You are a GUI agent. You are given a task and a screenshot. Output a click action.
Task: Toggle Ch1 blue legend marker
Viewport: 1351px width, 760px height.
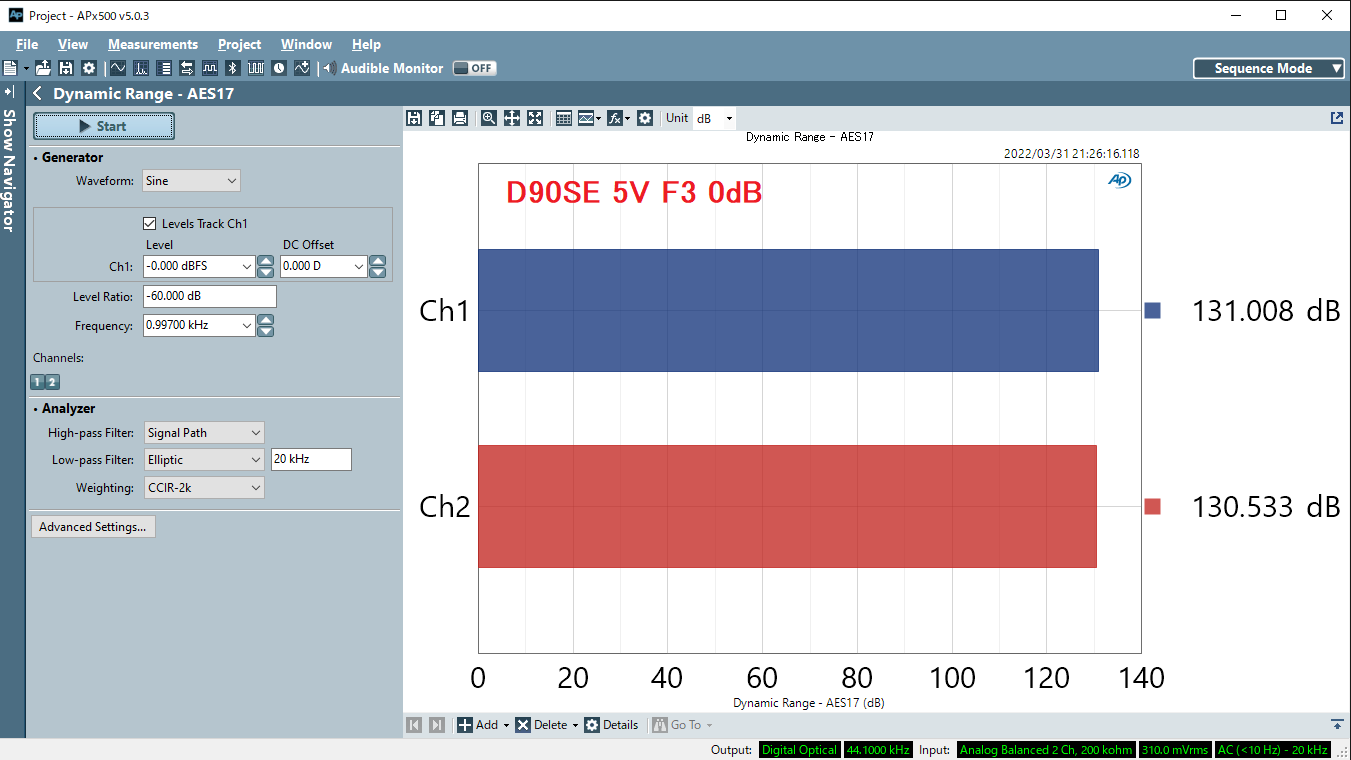click(x=1152, y=311)
